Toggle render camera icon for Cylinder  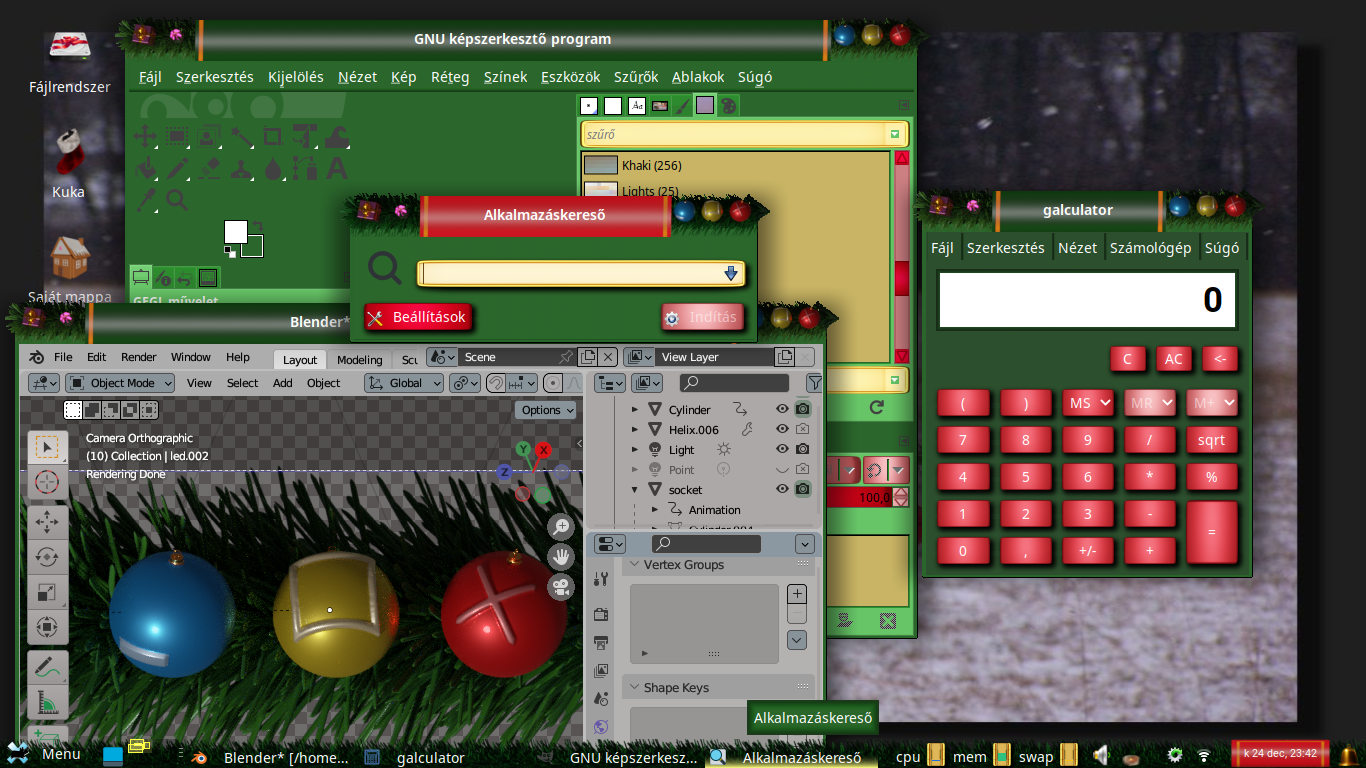pyautogui.click(x=802, y=409)
